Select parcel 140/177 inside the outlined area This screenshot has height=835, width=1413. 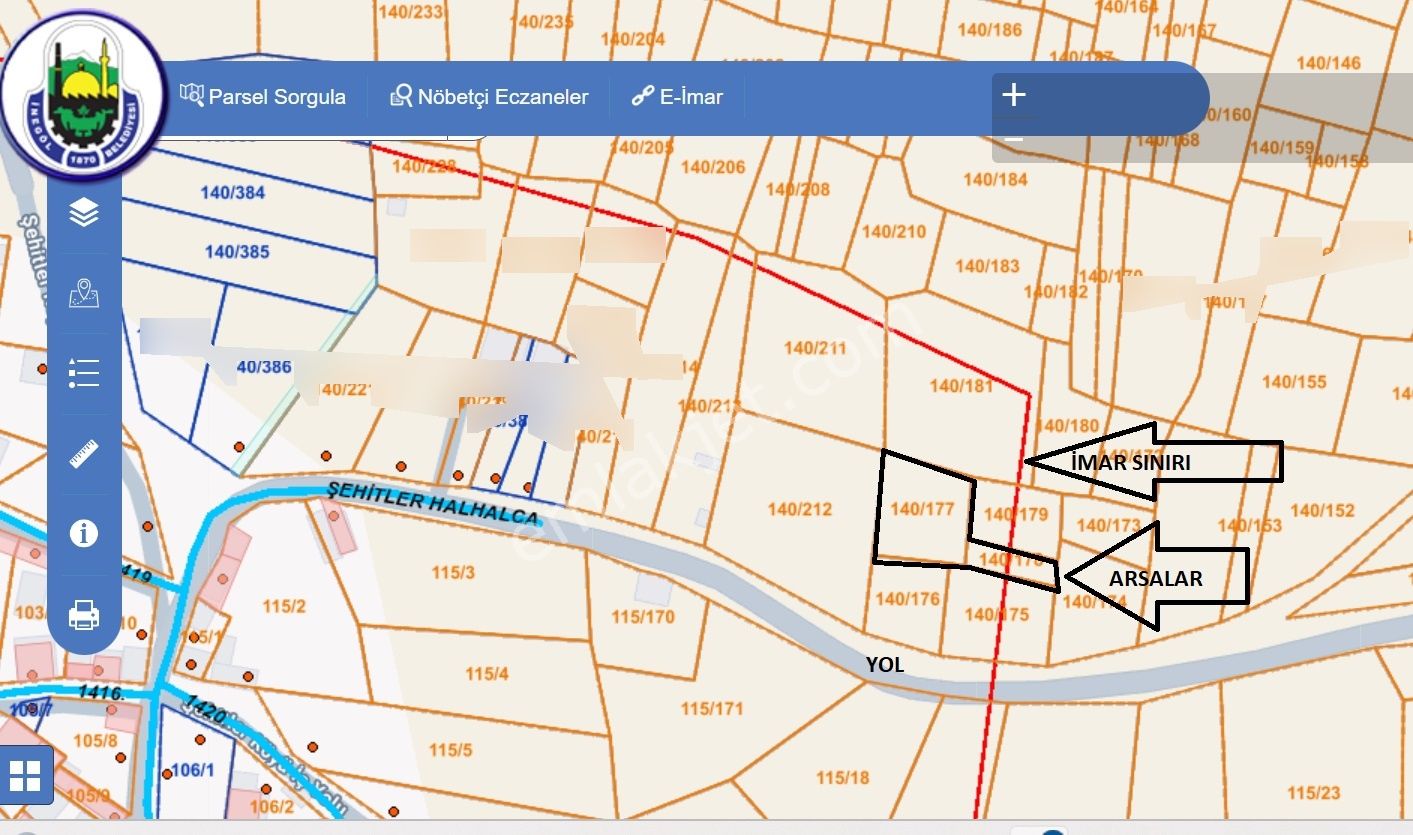pyautogui.click(x=922, y=509)
